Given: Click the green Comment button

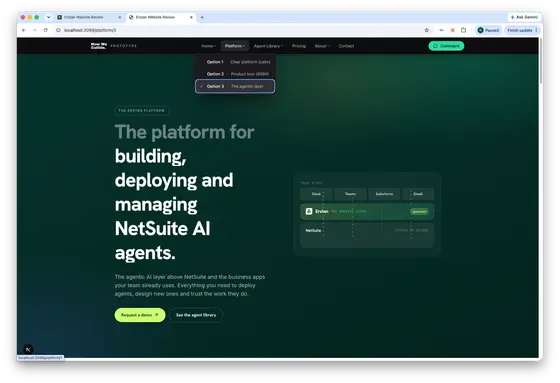Looking at the screenshot, I should pos(446,46).
